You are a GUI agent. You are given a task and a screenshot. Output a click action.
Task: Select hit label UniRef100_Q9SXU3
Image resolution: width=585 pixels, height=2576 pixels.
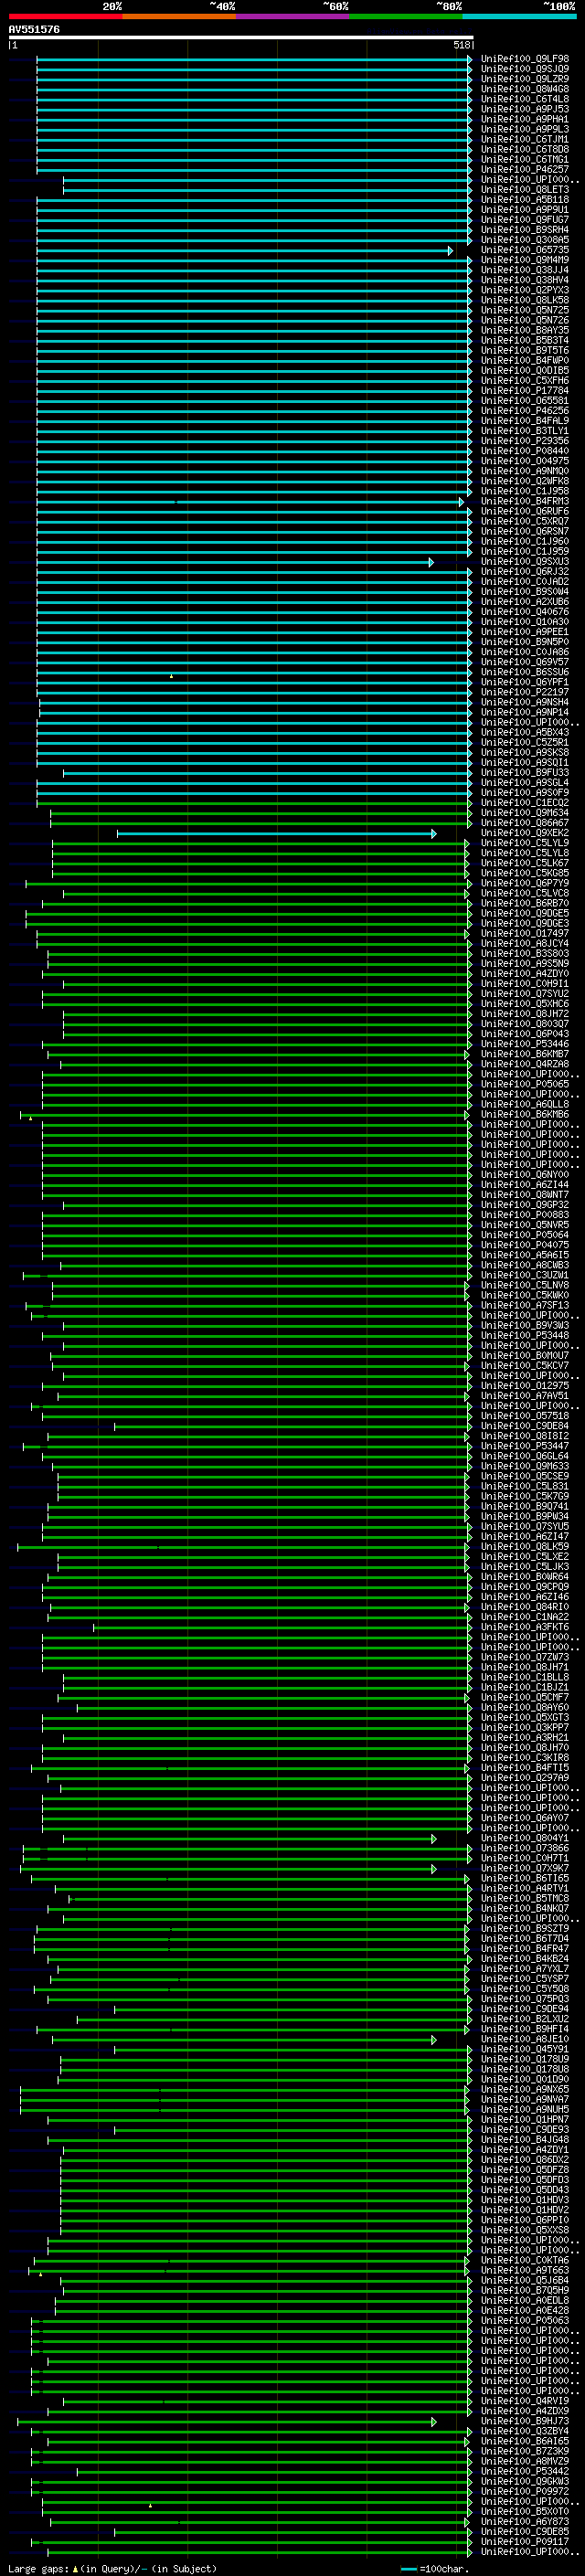(x=525, y=561)
